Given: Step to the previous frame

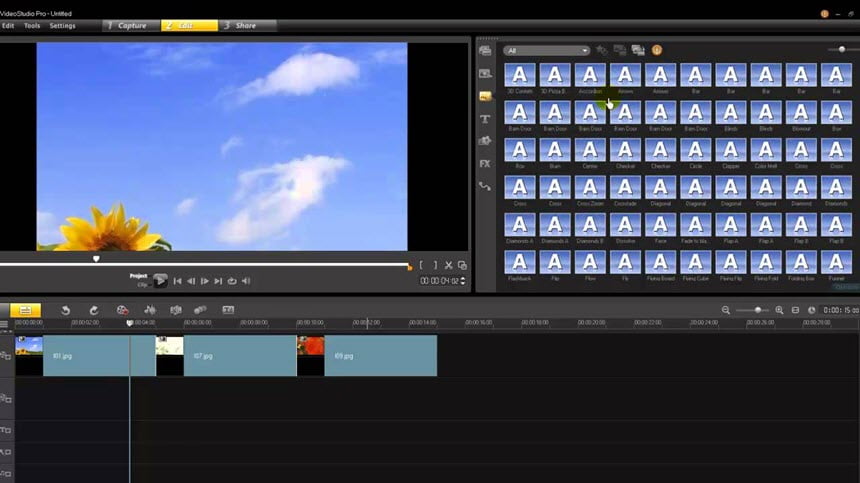Looking at the screenshot, I should coord(191,281).
